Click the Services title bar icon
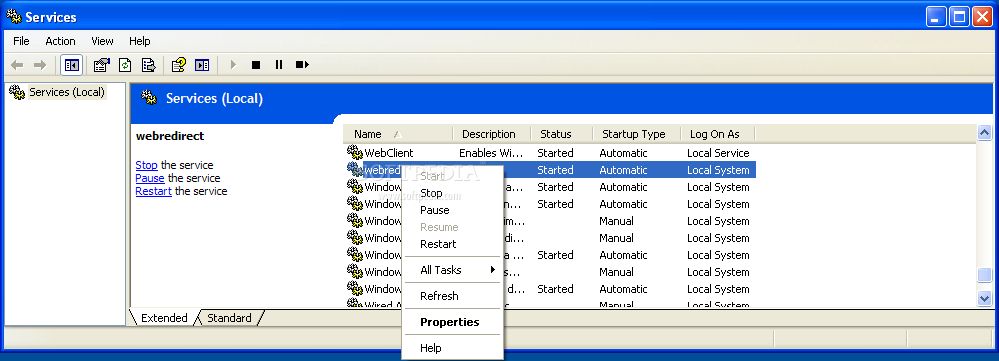 (x=13, y=17)
